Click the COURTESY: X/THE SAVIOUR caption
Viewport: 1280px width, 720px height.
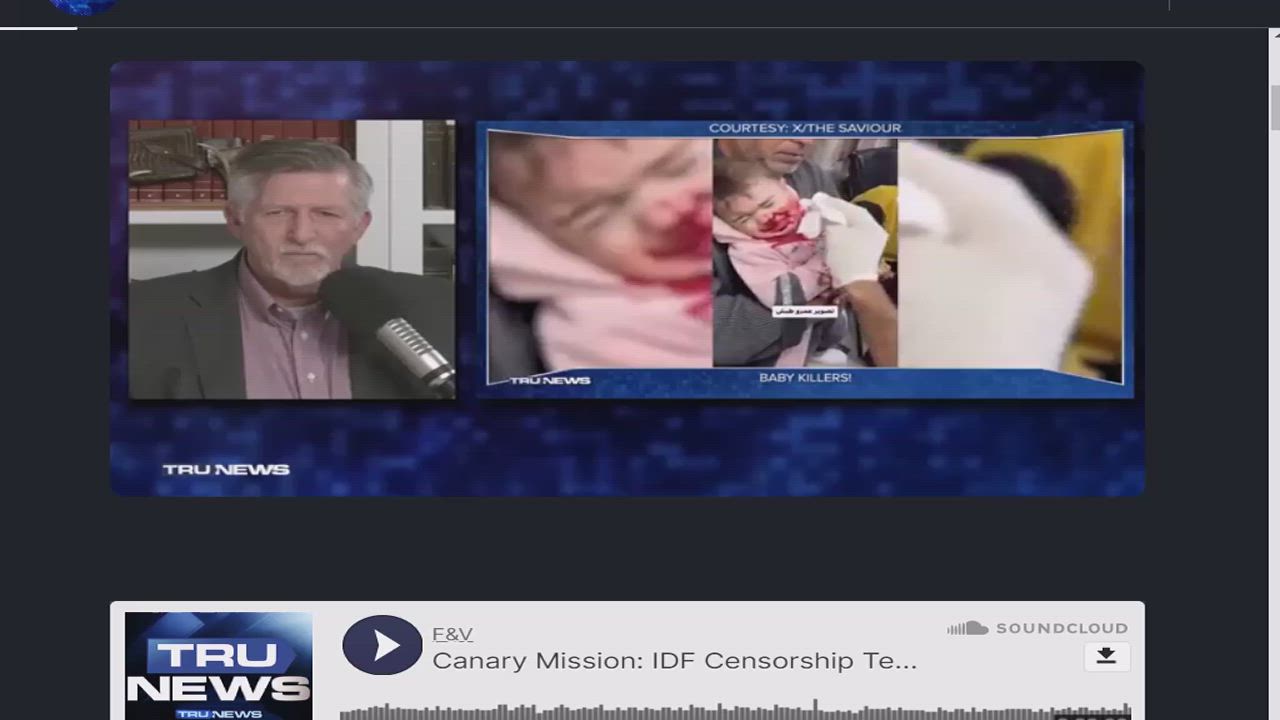804,128
